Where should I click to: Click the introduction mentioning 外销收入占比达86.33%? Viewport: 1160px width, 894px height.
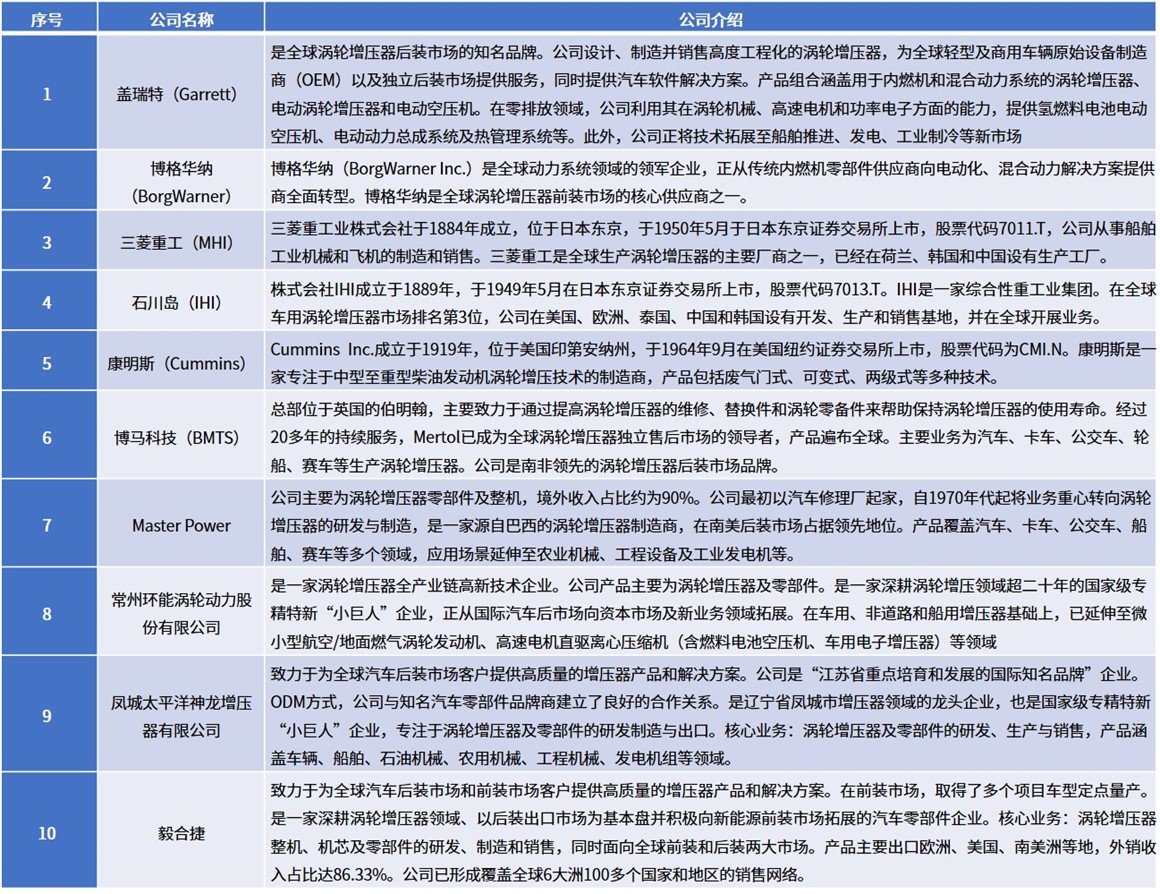coord(711,830)
